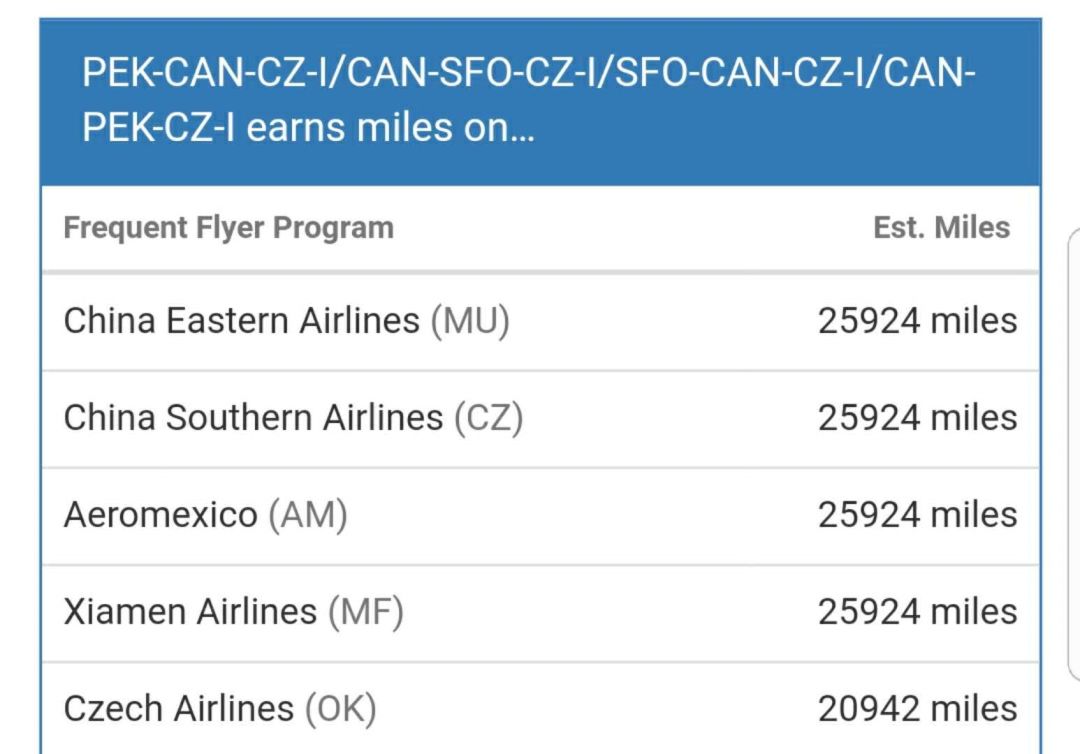Viewport: 1080px width, 754px height.
Task: Click the truncated 'earns miles on…' text
Action: [x=391, y=129]
